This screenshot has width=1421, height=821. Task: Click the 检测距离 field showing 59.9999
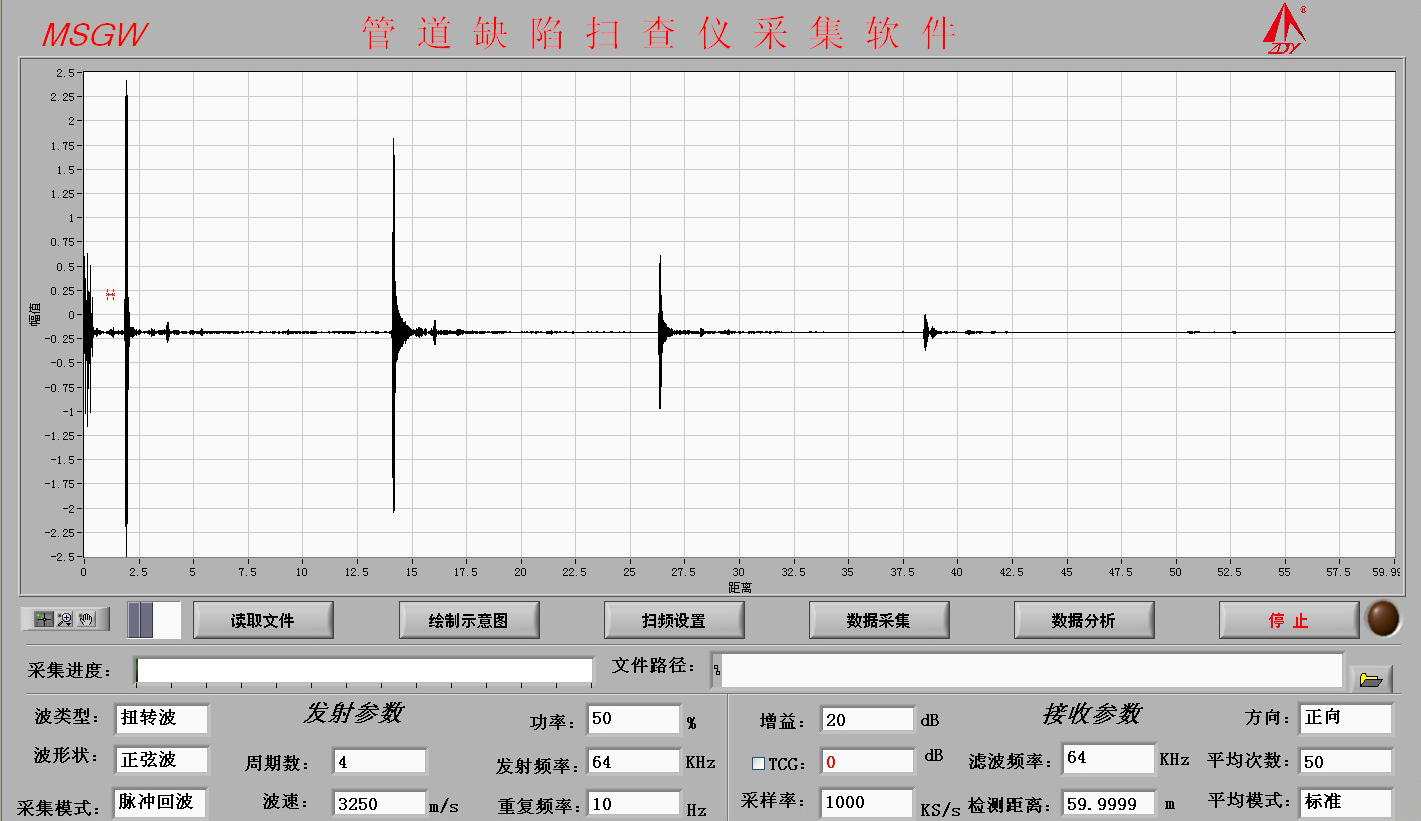[1108, 802]
